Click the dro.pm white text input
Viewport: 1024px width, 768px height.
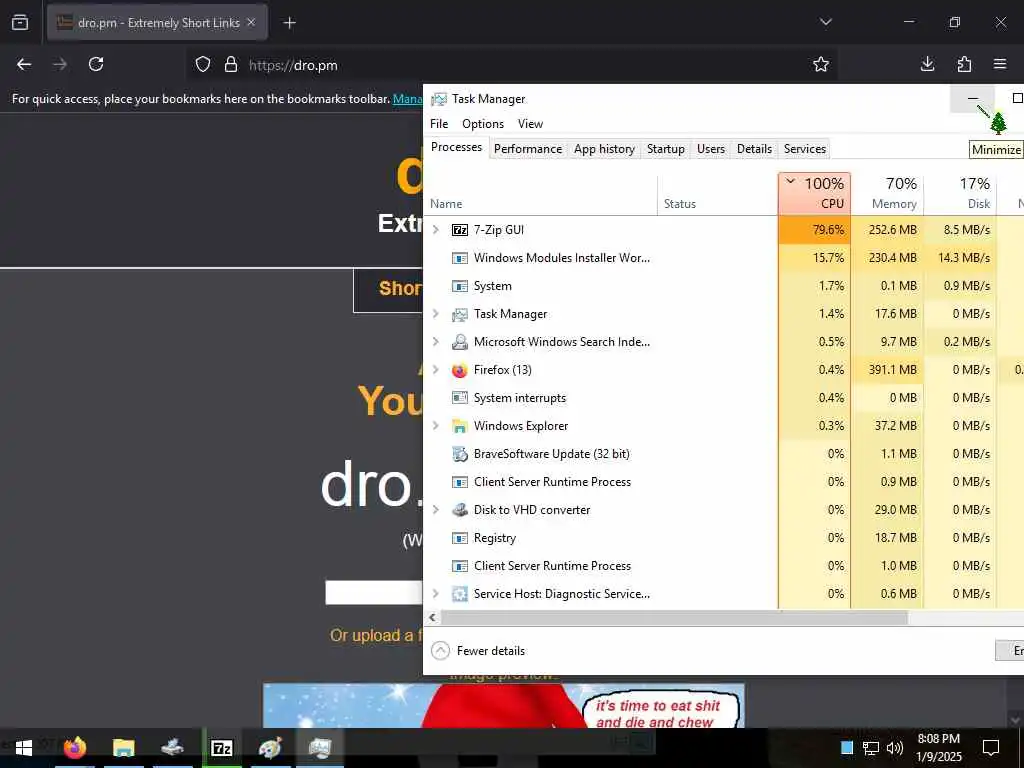coord(374,593)
